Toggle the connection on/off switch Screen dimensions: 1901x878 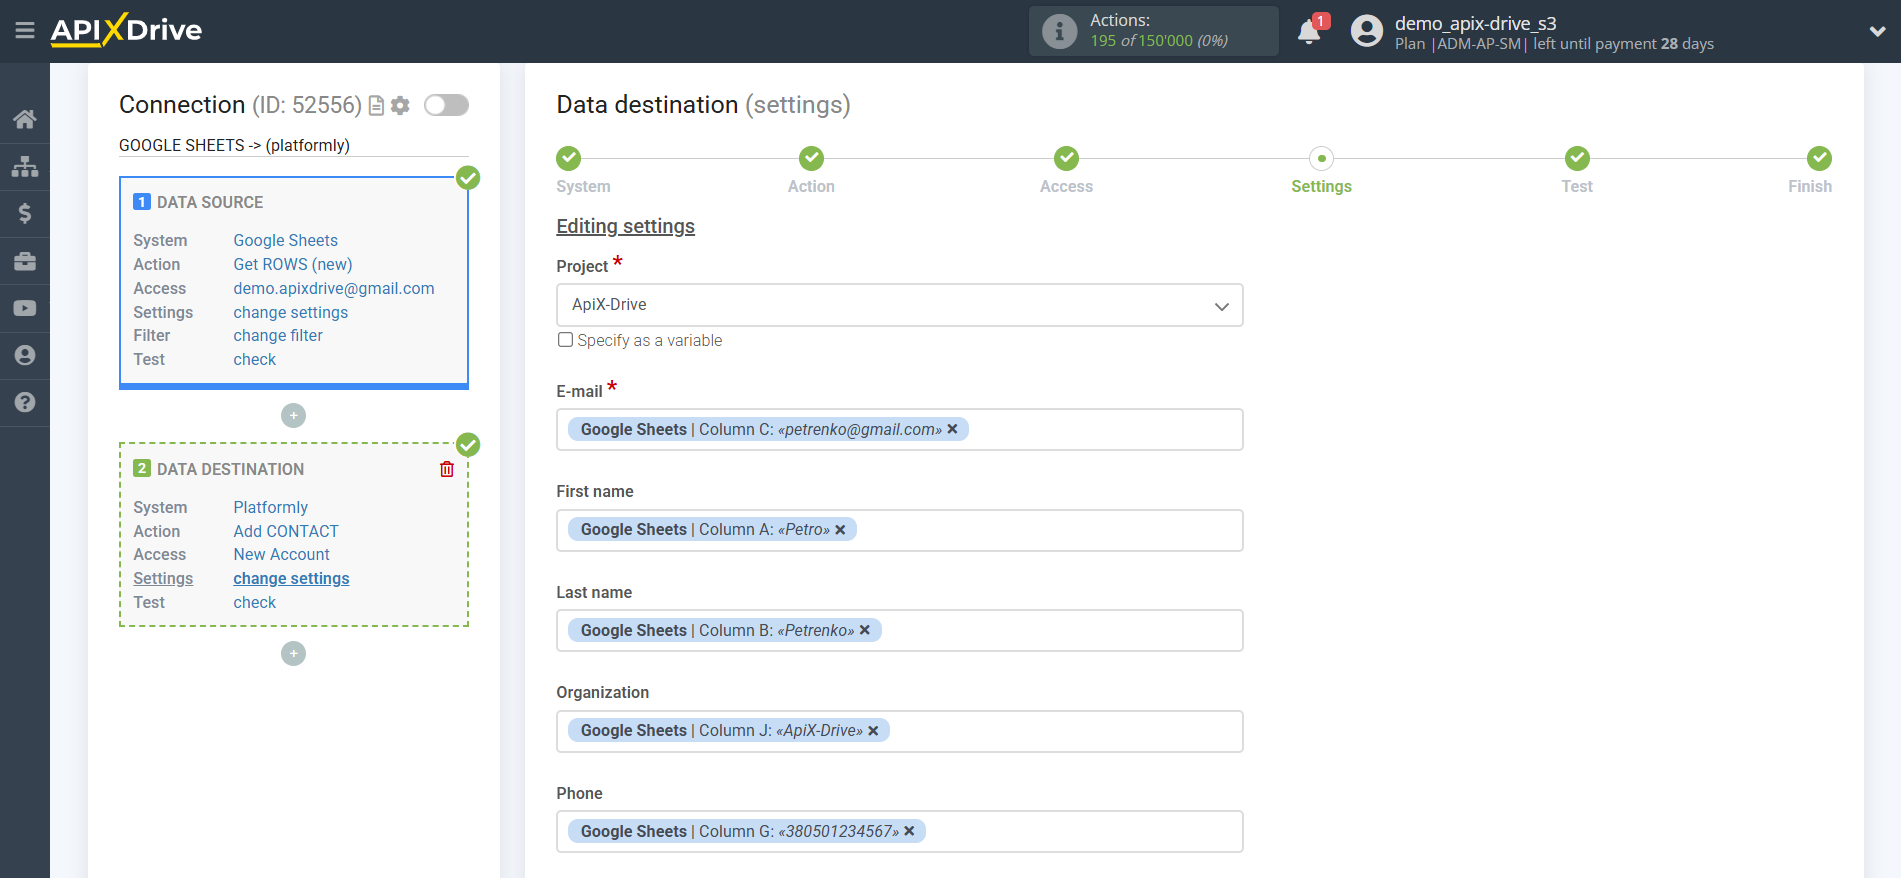click(446, 105)
